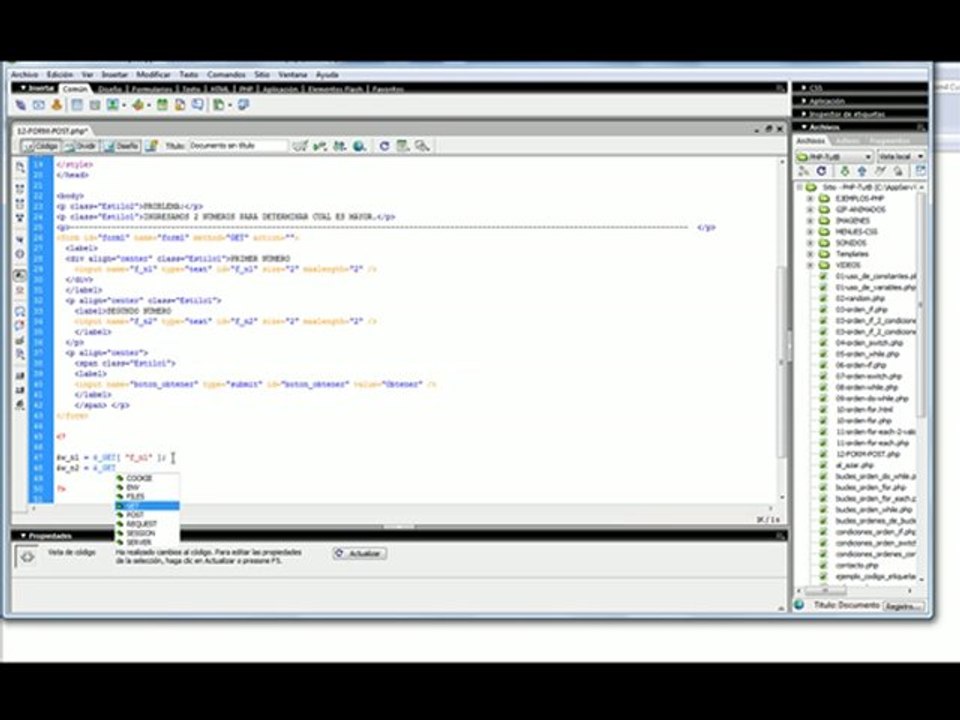960x720 pixels.
Task: Click the Comment icon in Insert bar
Action: pyautogui.click(x=198, y=105)
